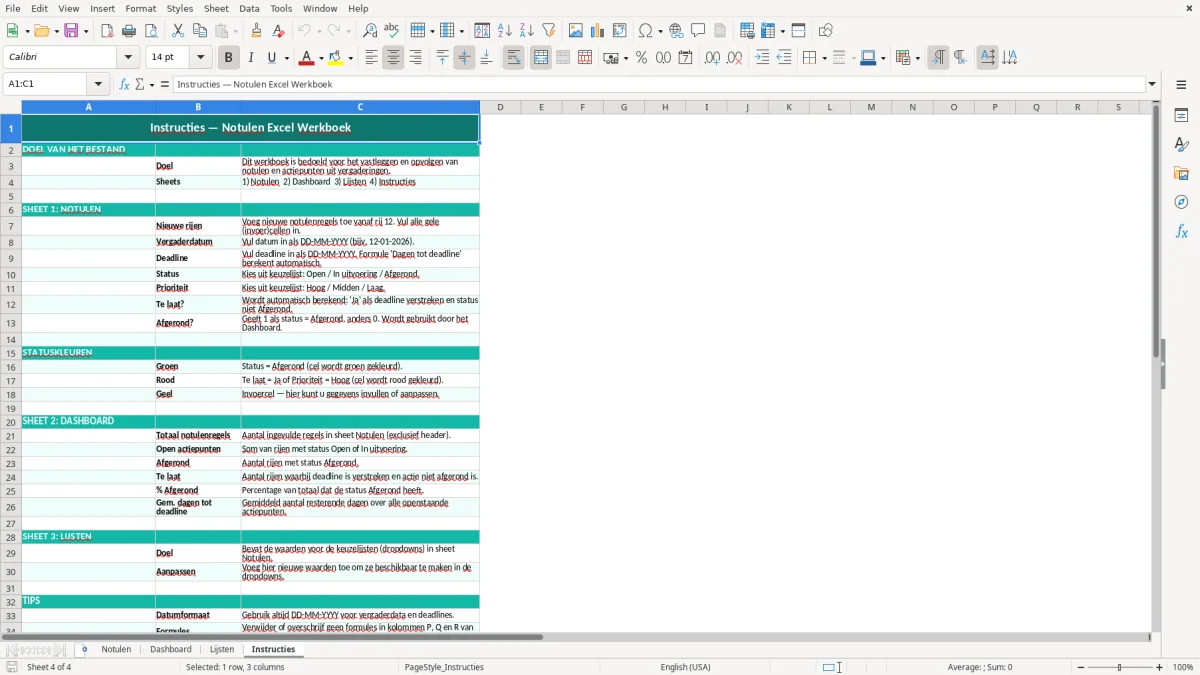Screen dimensions: 1200x675
Task: Toggle Align Right
Action: [415, 58]
